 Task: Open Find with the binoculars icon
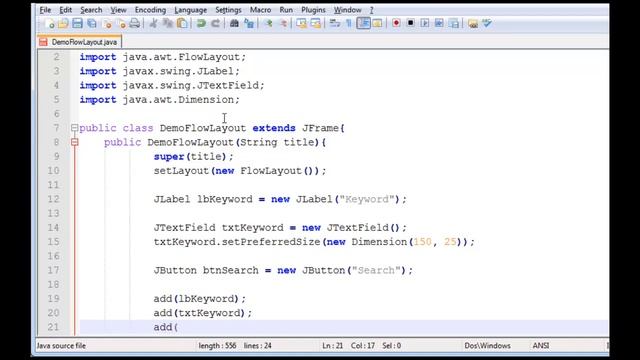pos(234,23)
